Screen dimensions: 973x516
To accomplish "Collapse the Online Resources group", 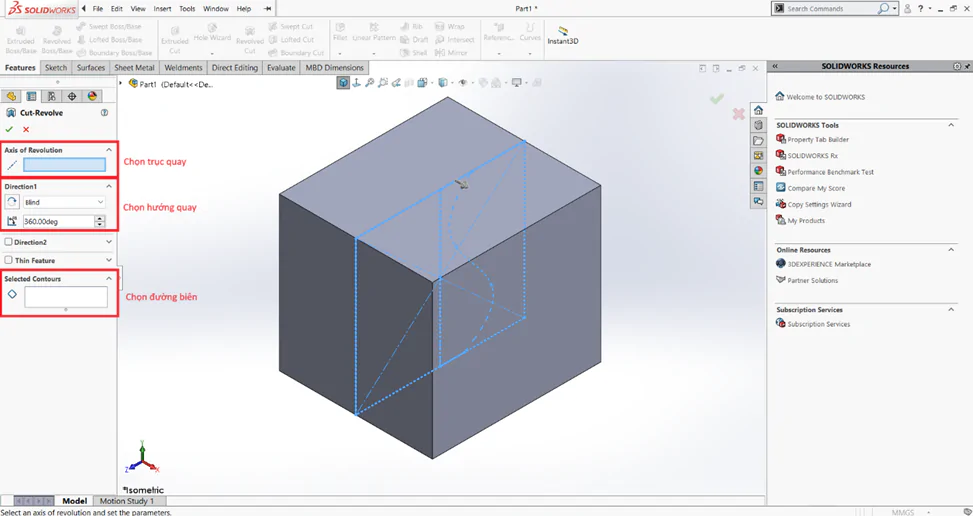I will pos(951,249).
